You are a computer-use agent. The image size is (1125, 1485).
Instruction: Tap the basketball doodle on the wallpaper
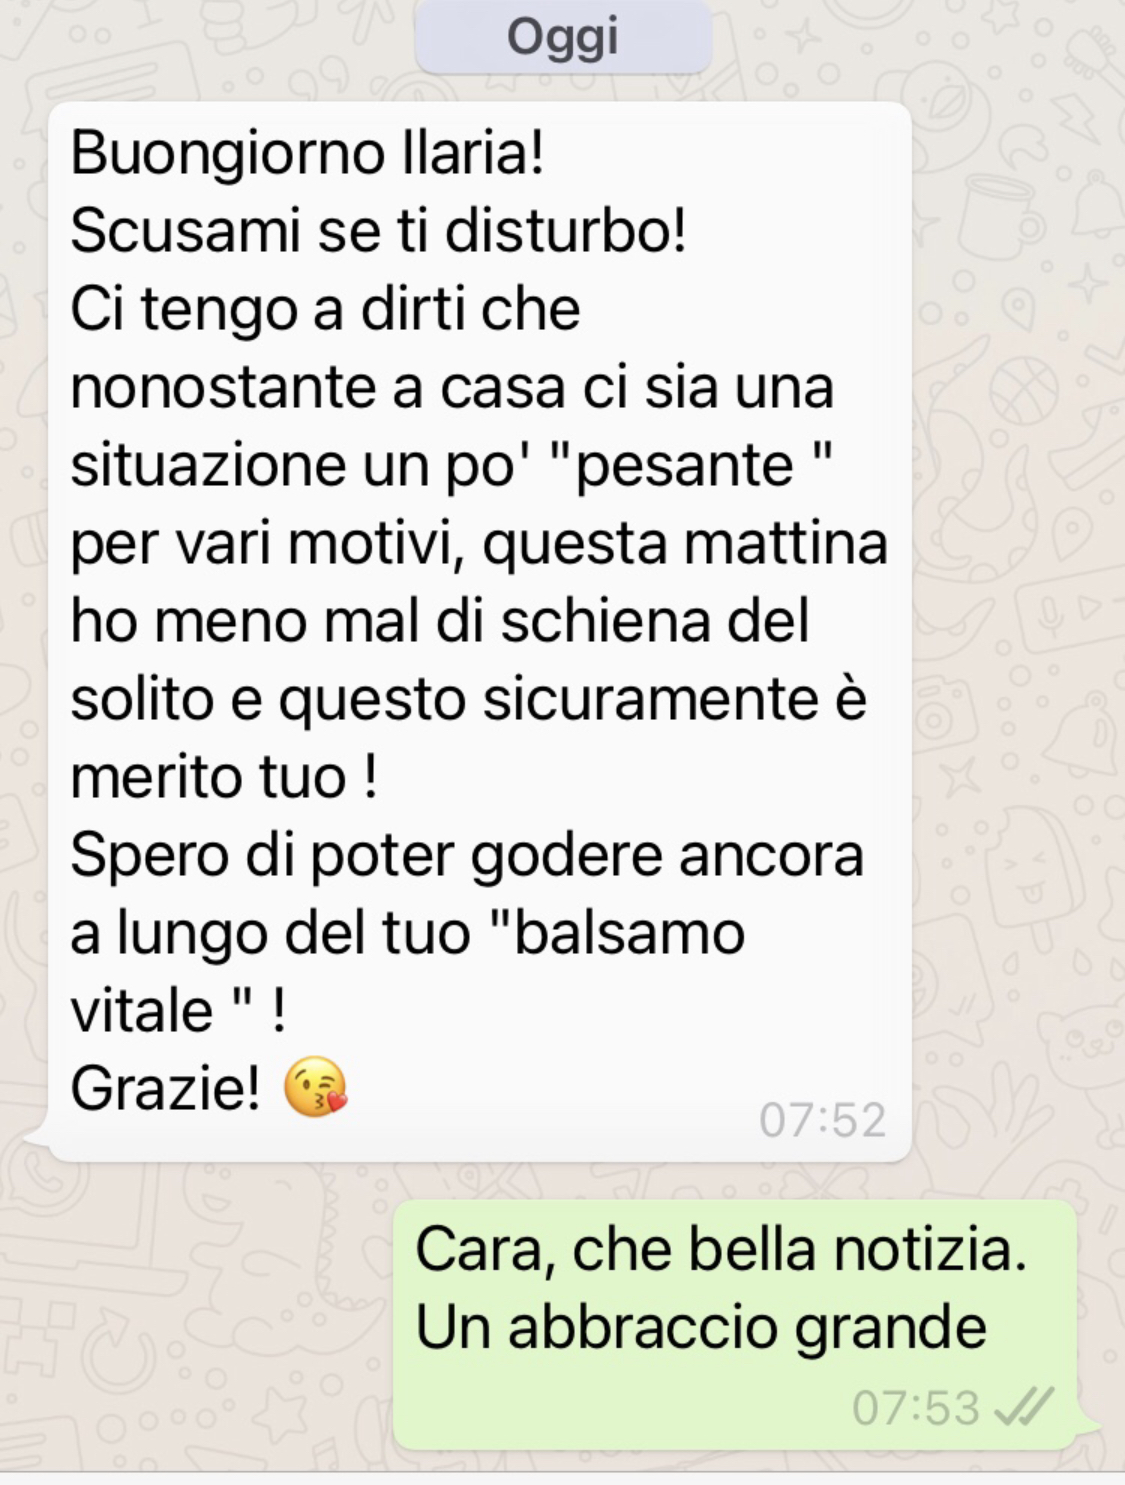coord(1023,392)
